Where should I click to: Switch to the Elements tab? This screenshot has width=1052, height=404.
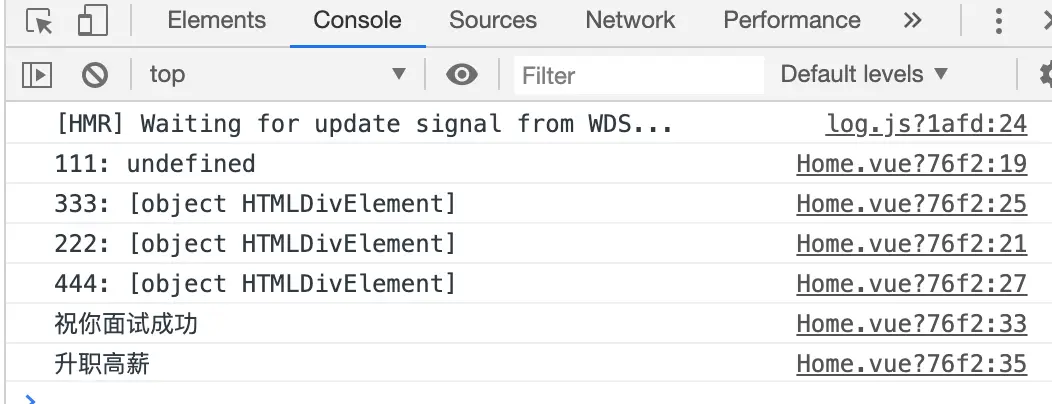pos(217,20)
